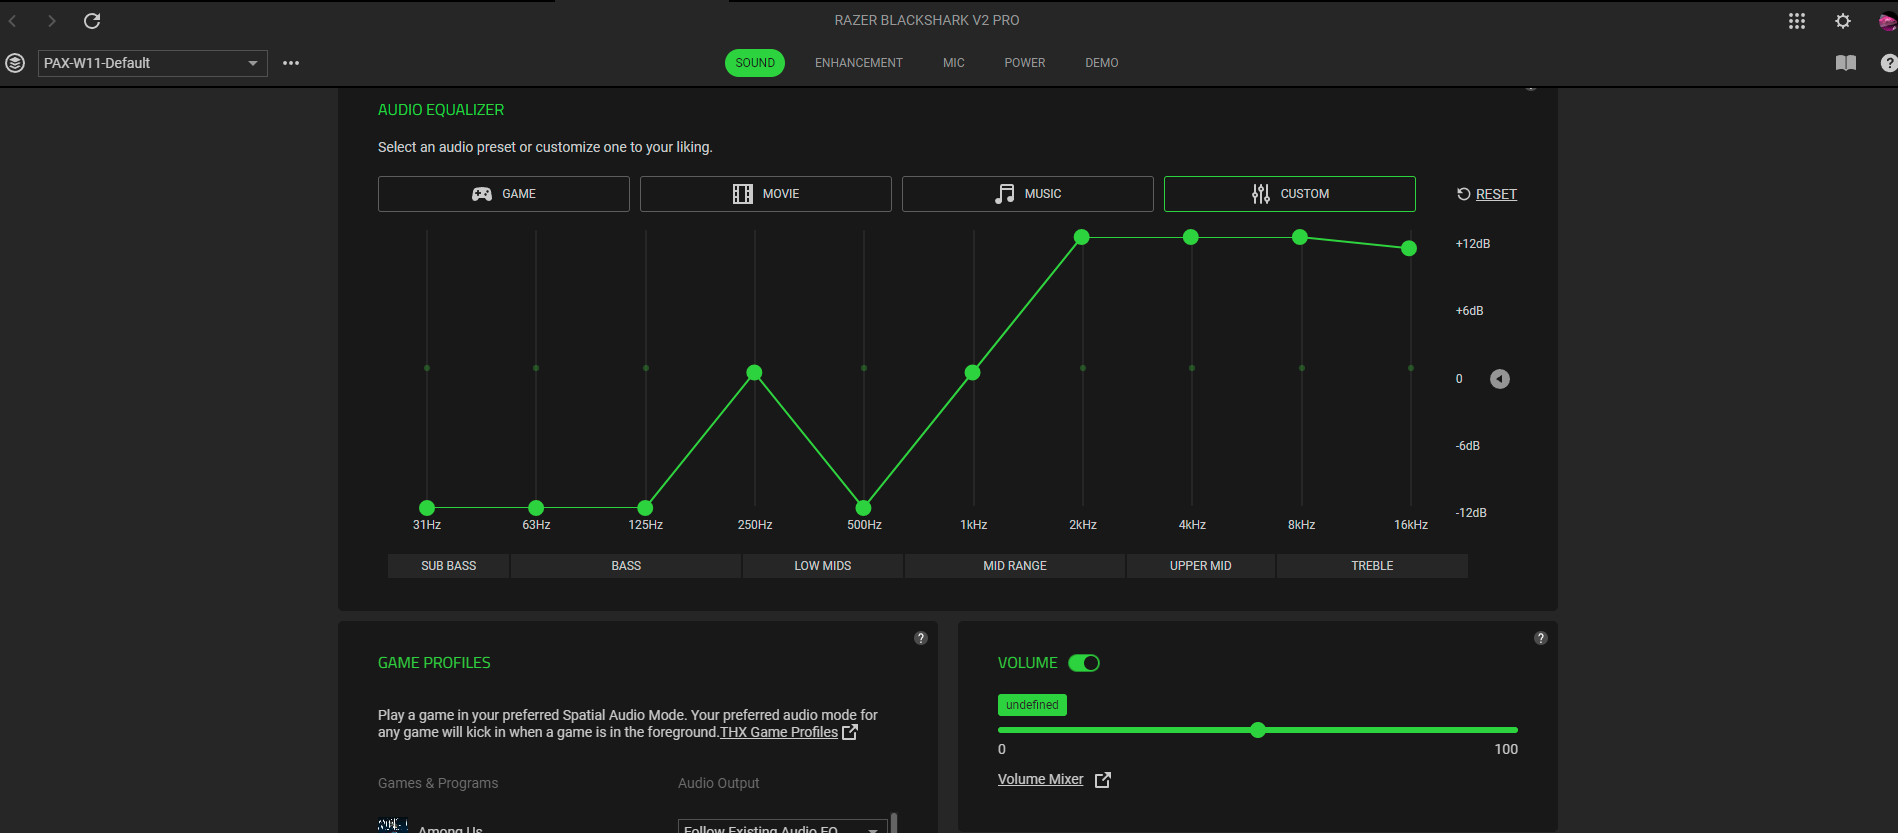This screenshot has height=833, width=1898.
Task: Open Game Profiles help tooltip icon
Action: point(921,638)
